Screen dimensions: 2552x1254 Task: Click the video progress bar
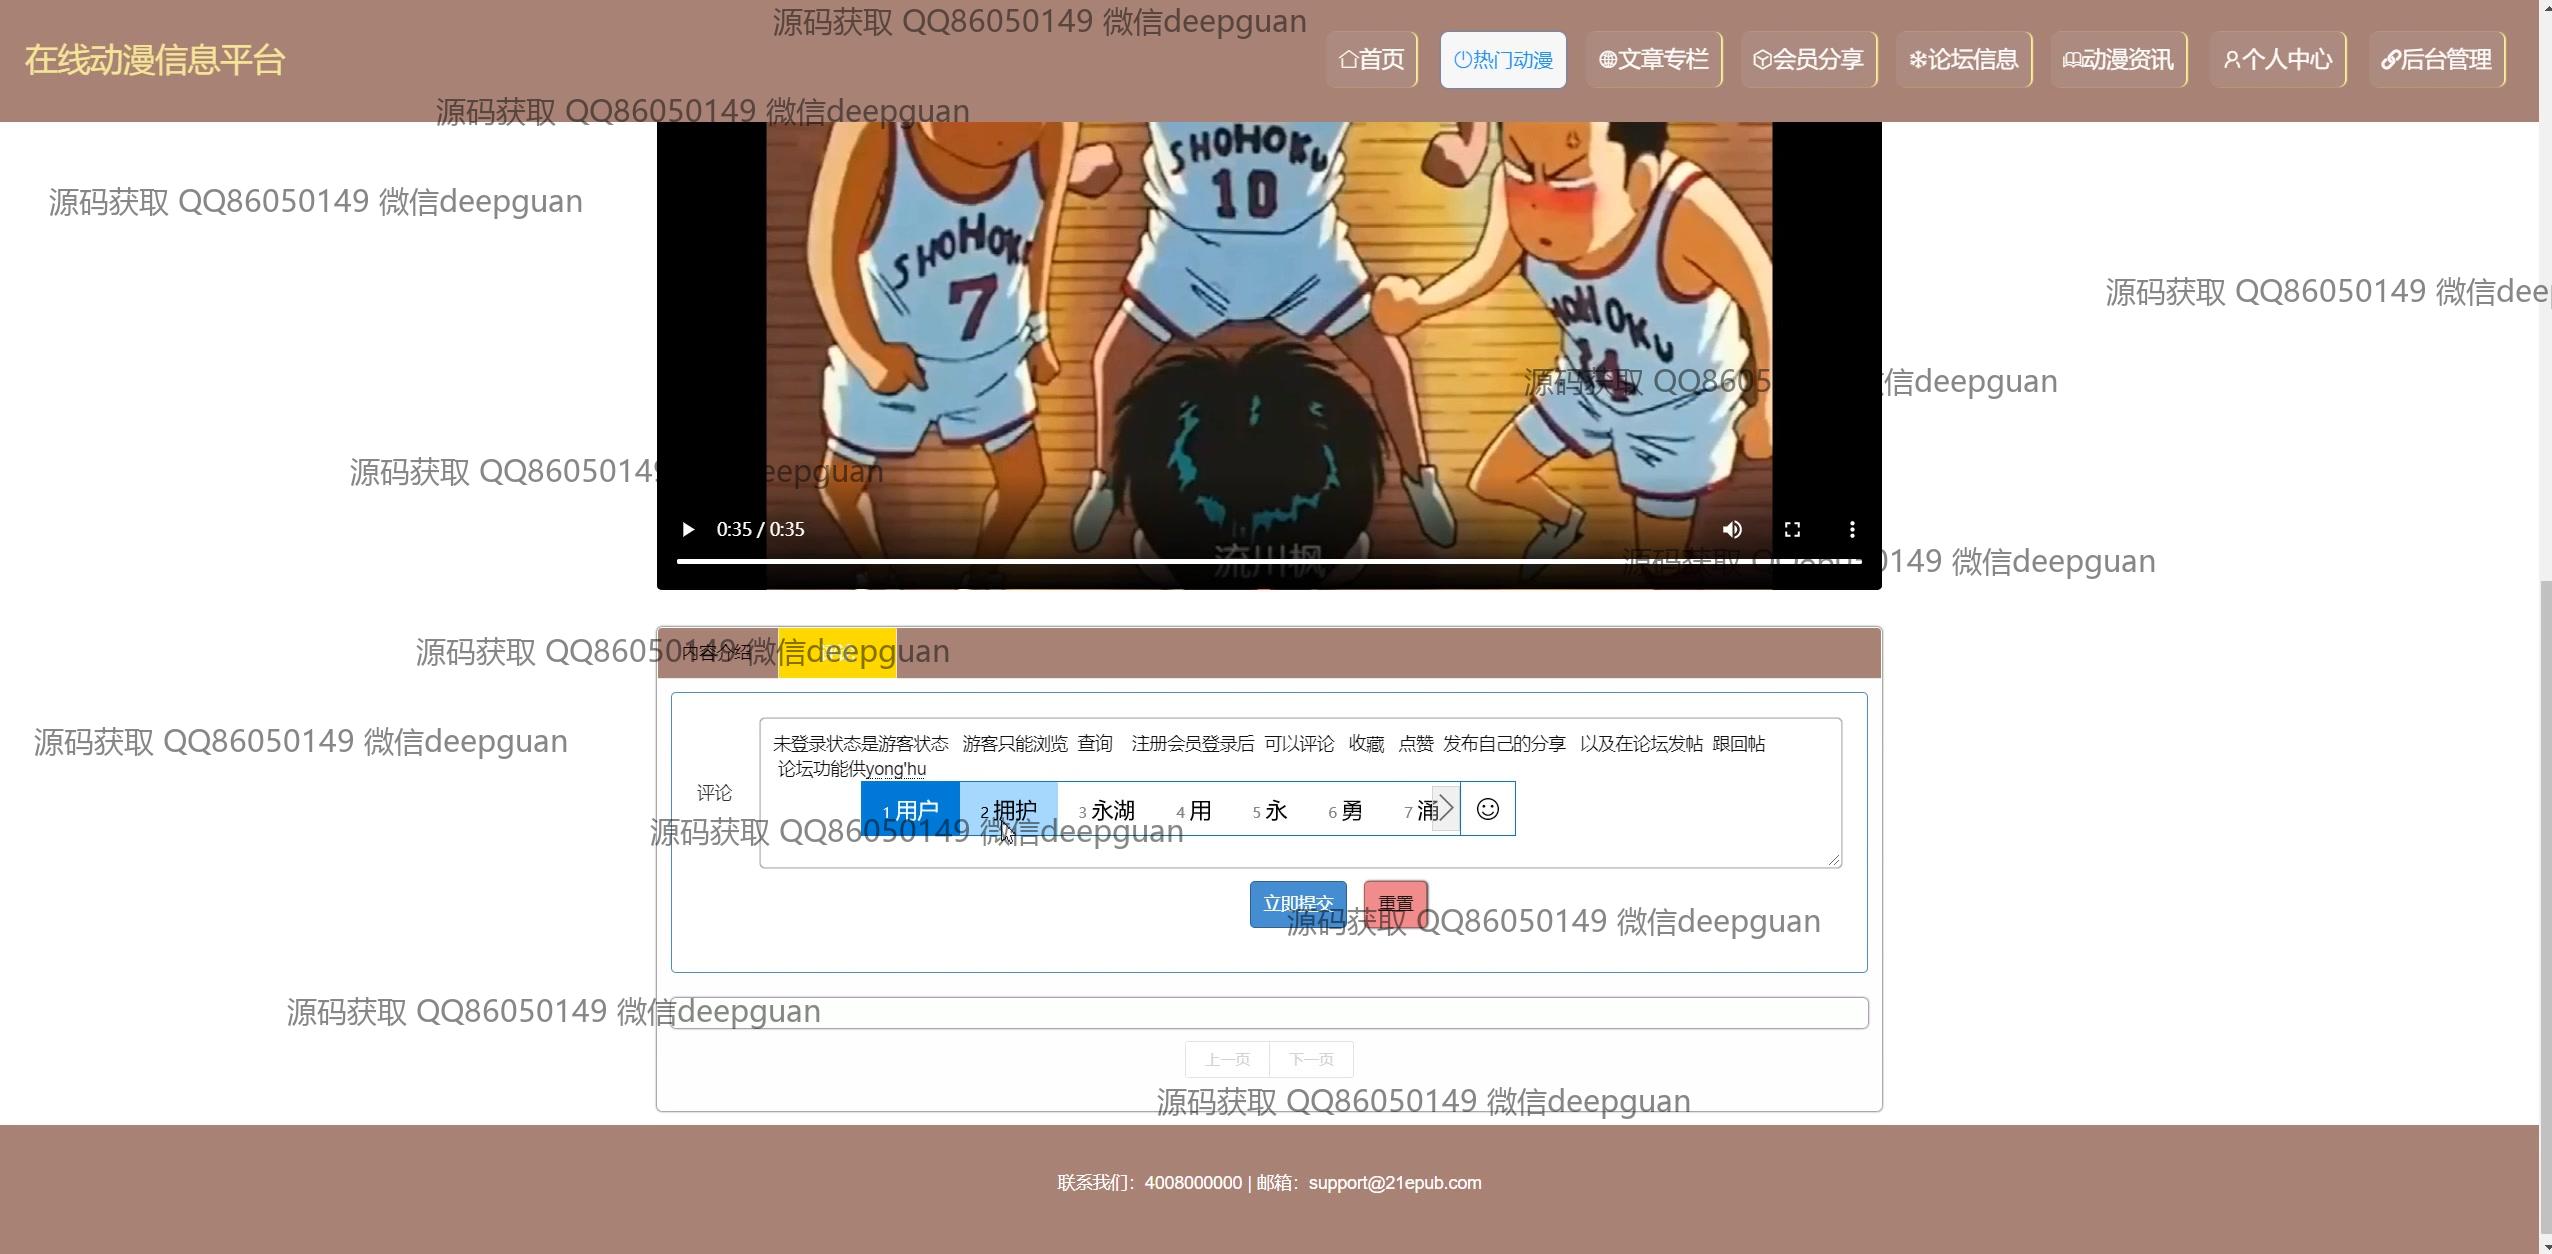point(1268,561)
